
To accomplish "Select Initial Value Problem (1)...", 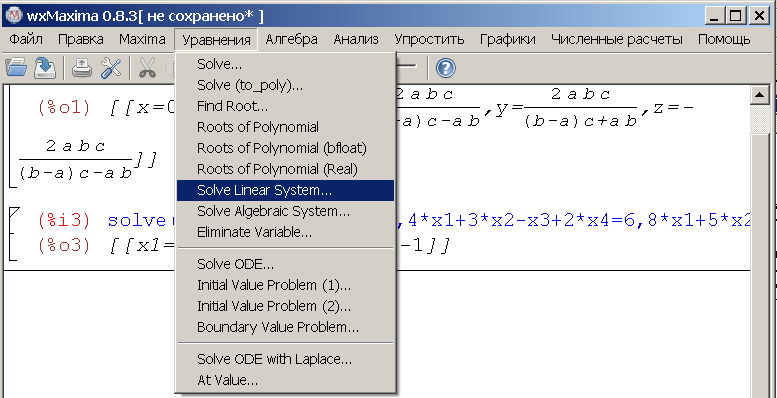I will click(285, 285).
